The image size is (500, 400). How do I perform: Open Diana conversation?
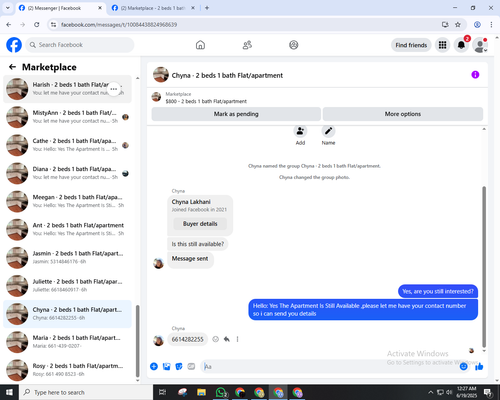[67, 173]
